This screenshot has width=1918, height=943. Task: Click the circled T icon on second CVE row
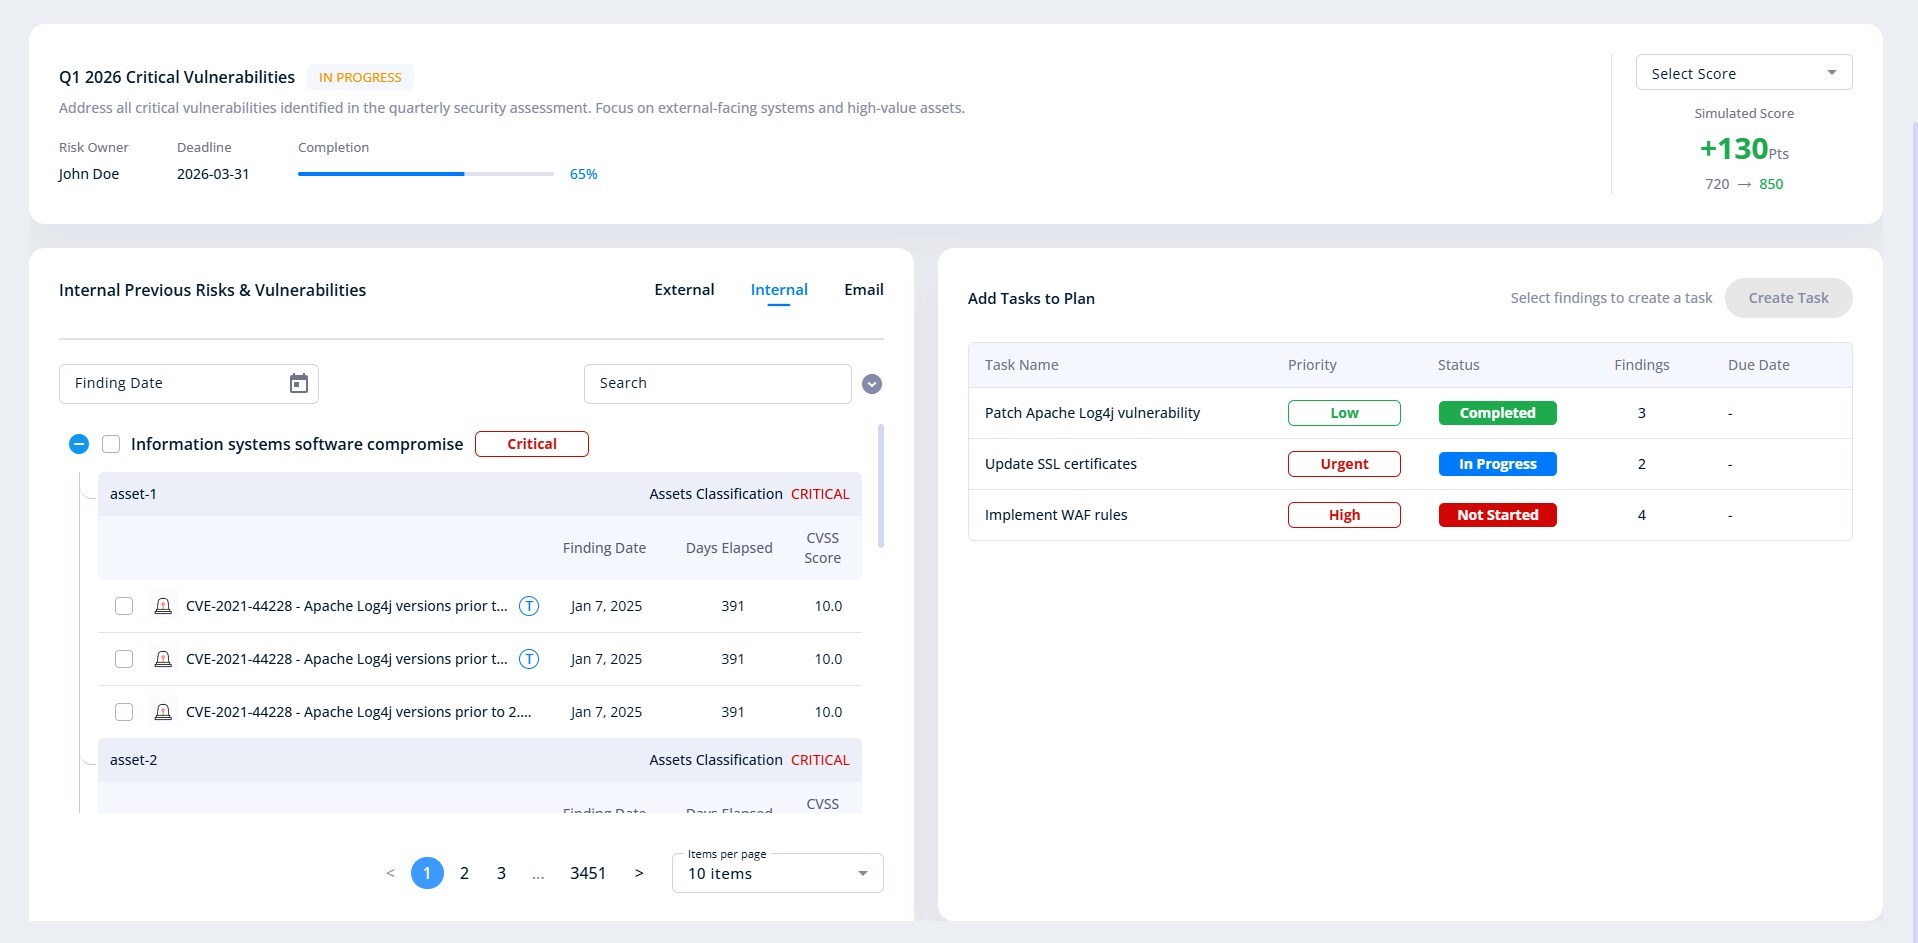pyautogui.click(x=529, y=659)
